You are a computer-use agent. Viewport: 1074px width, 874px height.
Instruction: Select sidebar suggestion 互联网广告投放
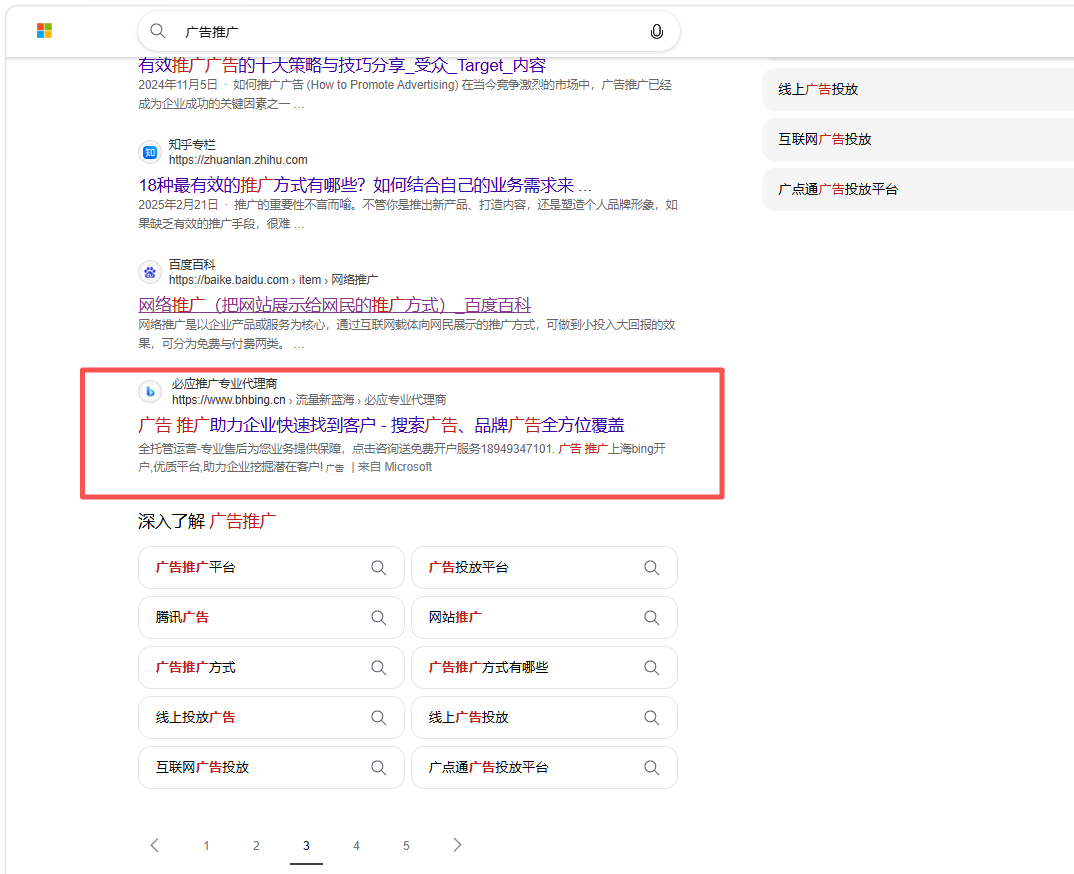918,140
